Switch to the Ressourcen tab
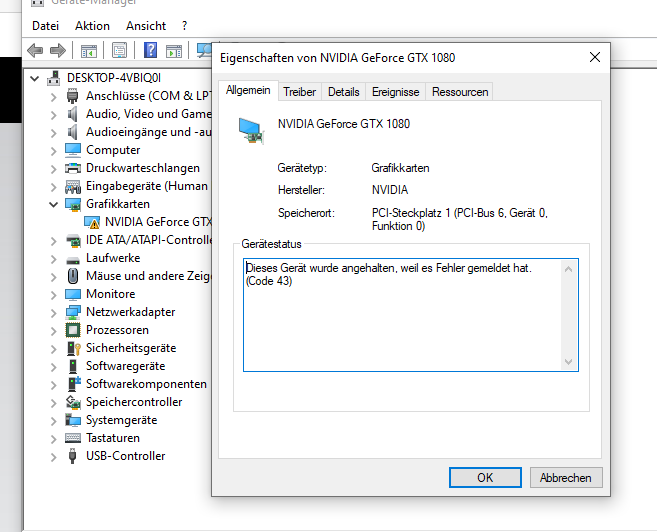 pyautogui.click(x=460, y=92)
